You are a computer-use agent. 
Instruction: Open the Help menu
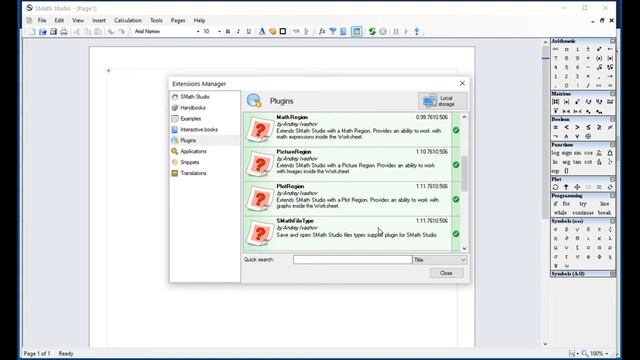coord(199,20)
